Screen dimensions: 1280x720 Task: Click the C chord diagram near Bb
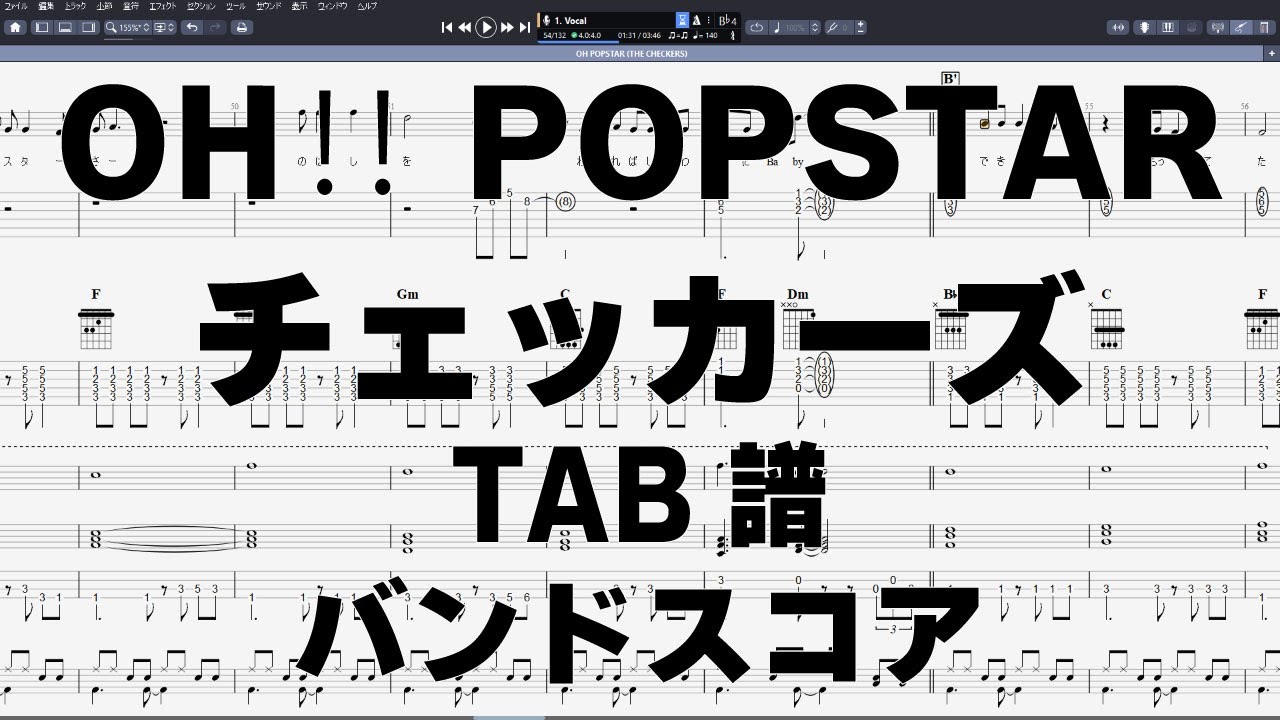click(1106, 328)
